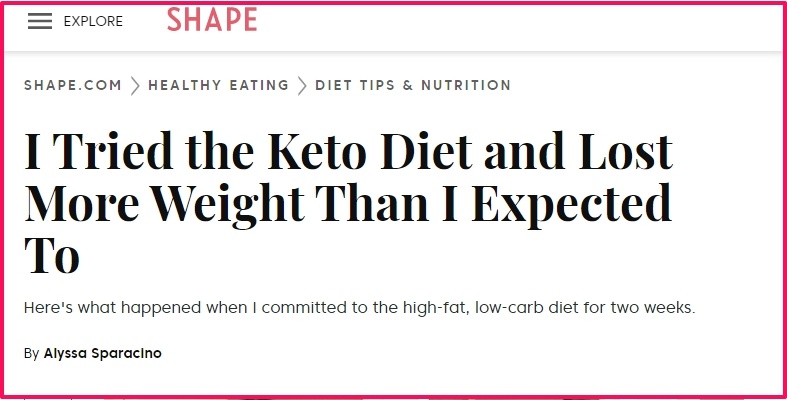
Task: Select the word 'Keto' in the headline
Action: tap(317, 151)
